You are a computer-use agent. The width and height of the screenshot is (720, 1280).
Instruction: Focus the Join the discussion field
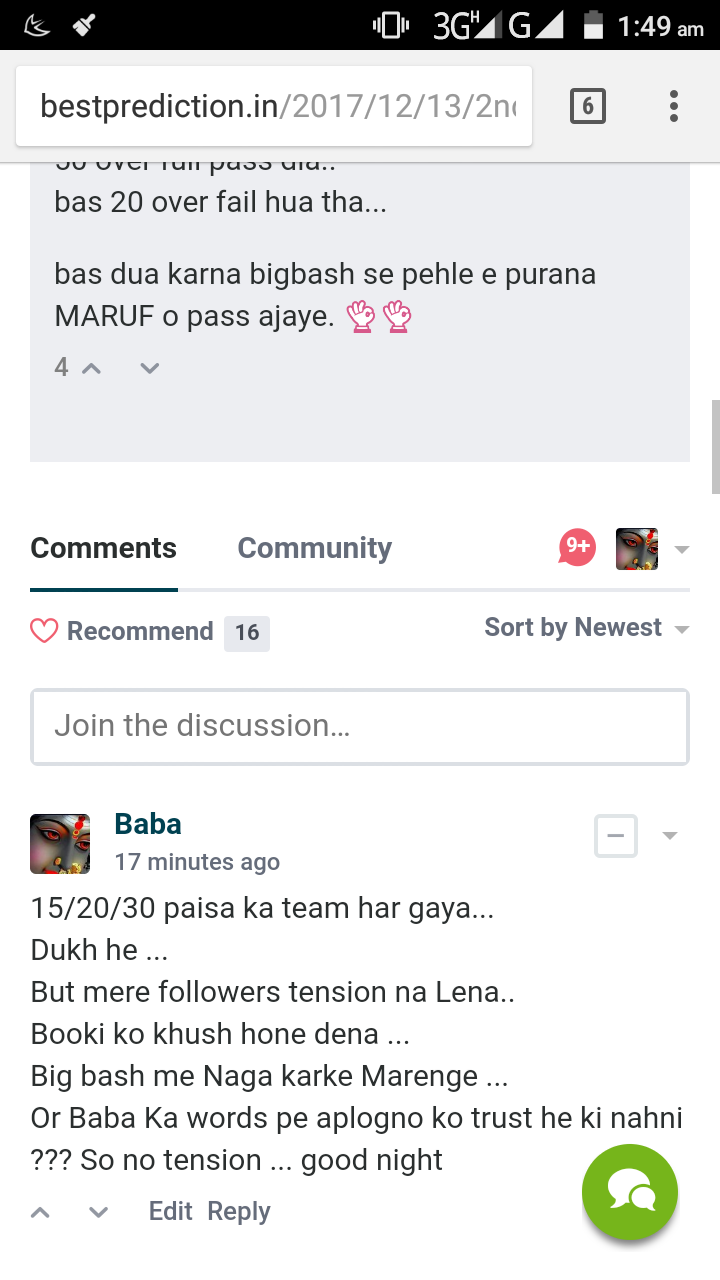(x=360, y=727)
